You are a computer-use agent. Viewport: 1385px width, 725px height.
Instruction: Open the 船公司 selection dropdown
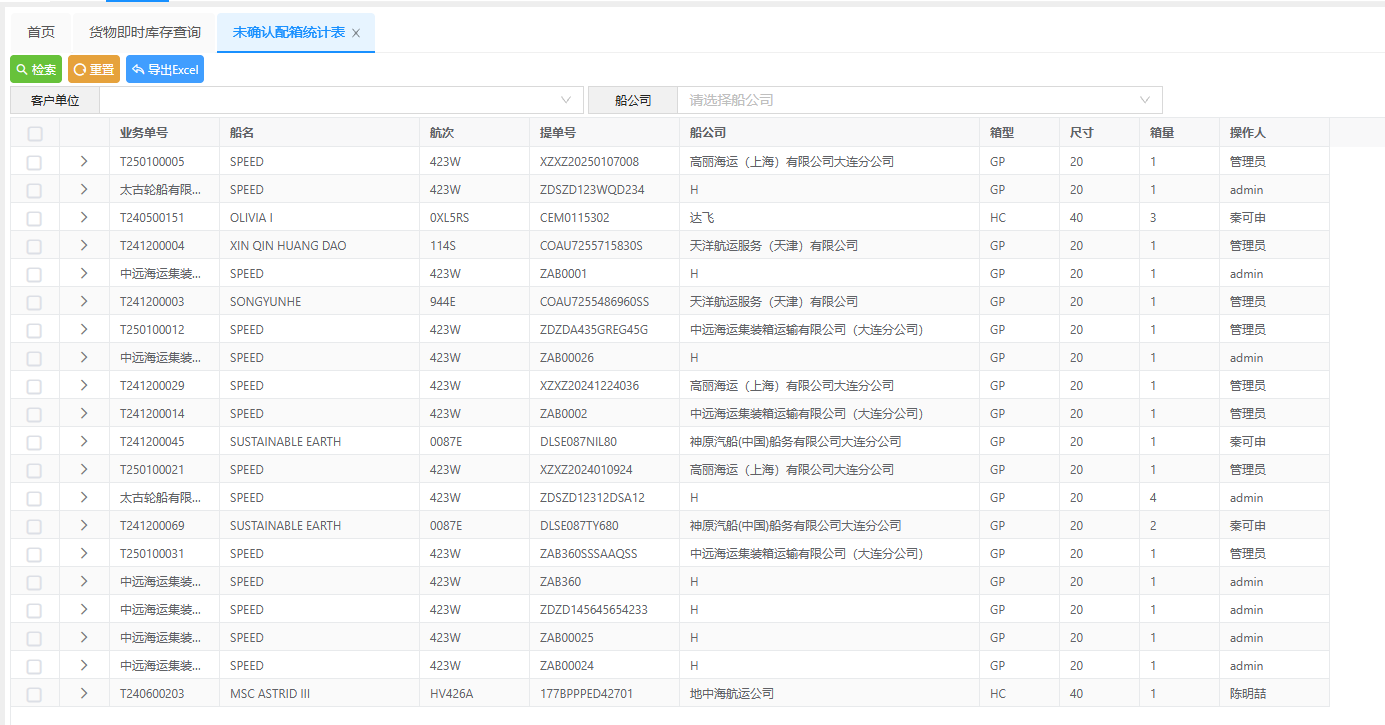[918, 100]
